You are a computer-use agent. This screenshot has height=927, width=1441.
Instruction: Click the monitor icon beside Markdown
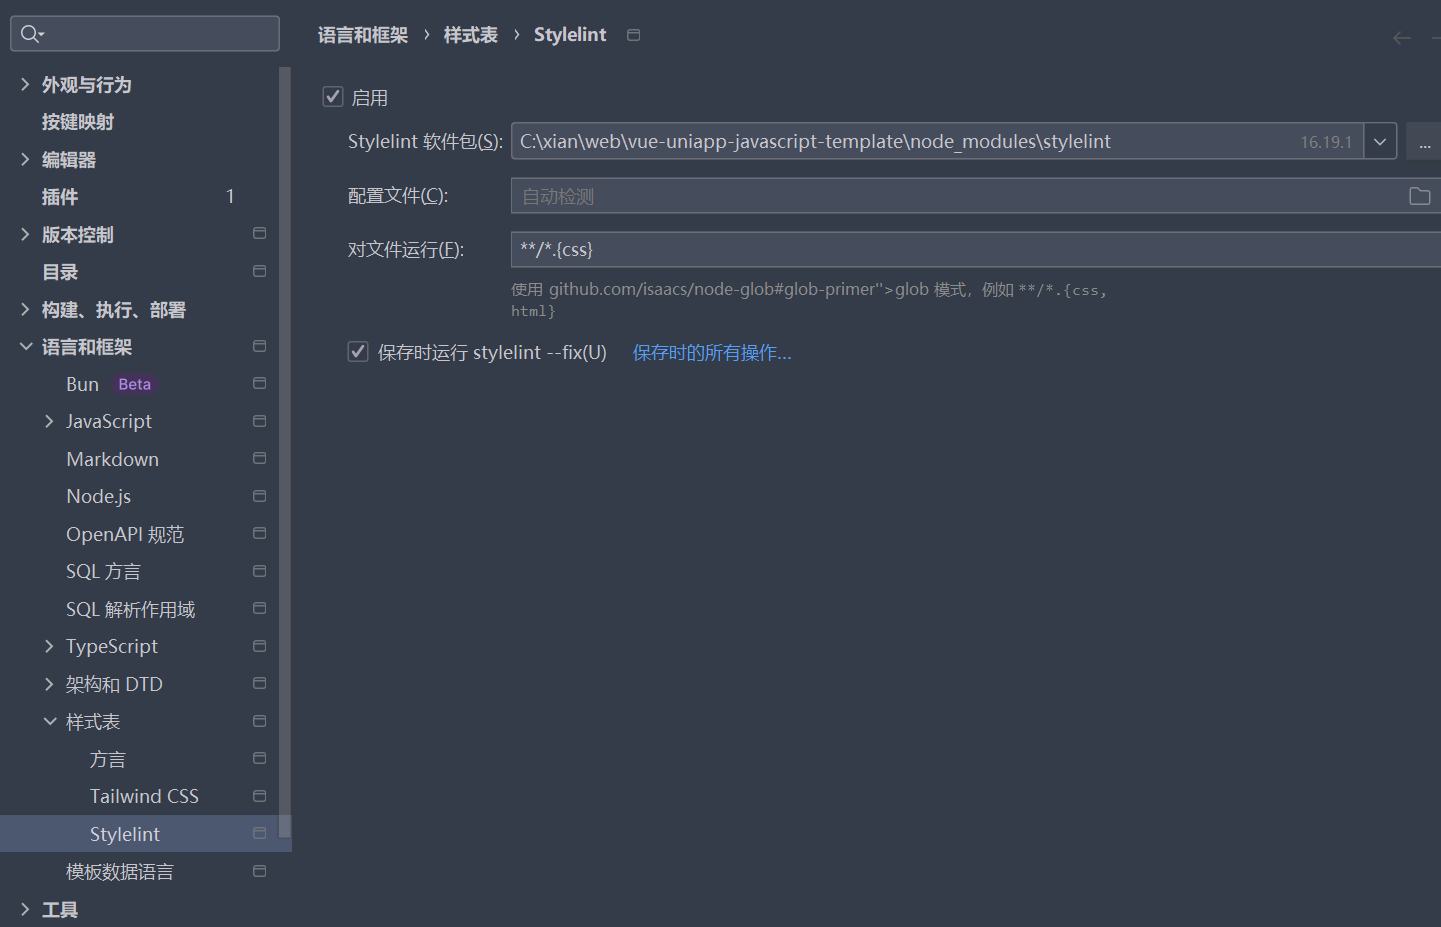pos(259,458)
